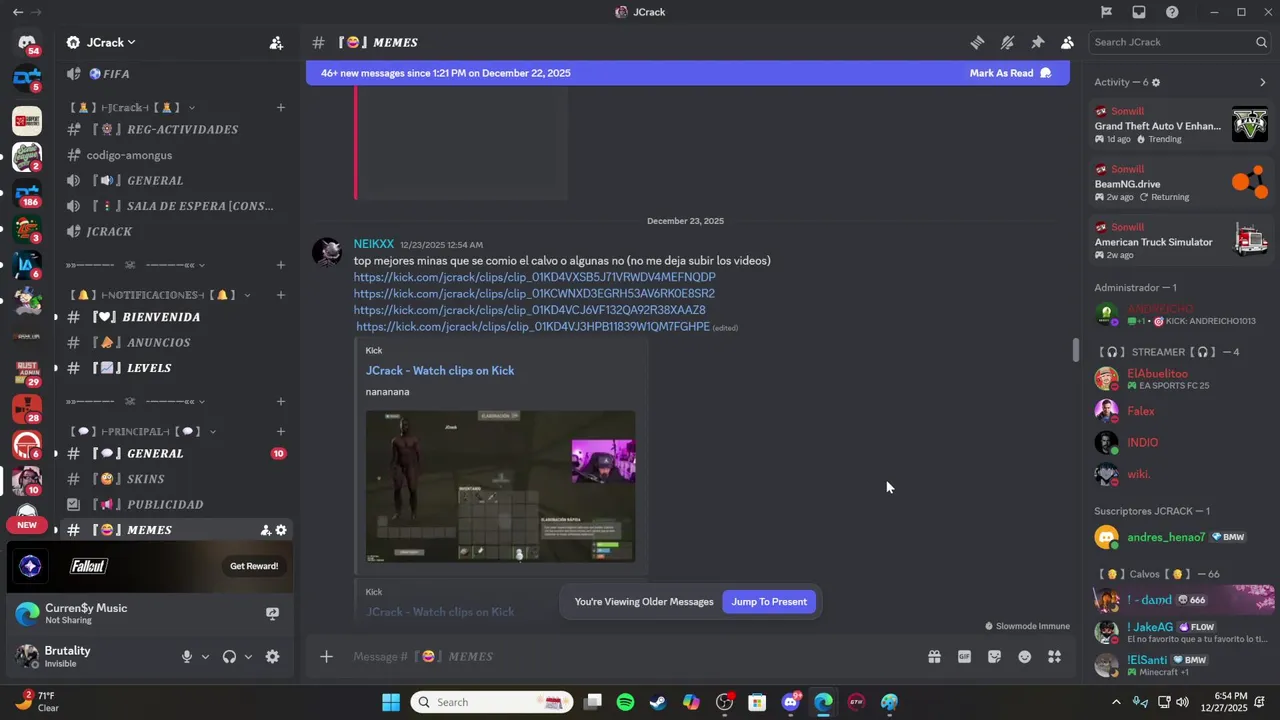The height and width of the screenshot is (720, 1280).
Task: Open the quests flag icon in title bar
Action: [x=1106, y=12]
